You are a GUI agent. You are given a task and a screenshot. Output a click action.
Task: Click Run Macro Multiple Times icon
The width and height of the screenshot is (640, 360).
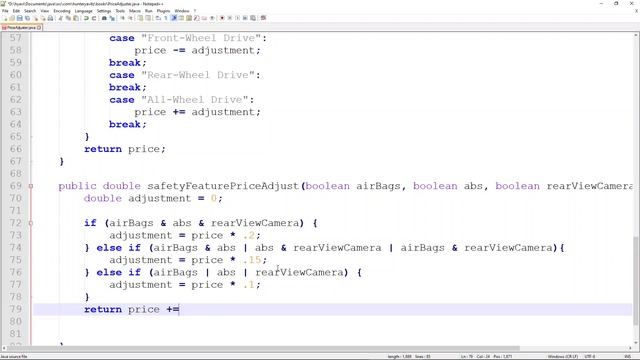[245, 18]
